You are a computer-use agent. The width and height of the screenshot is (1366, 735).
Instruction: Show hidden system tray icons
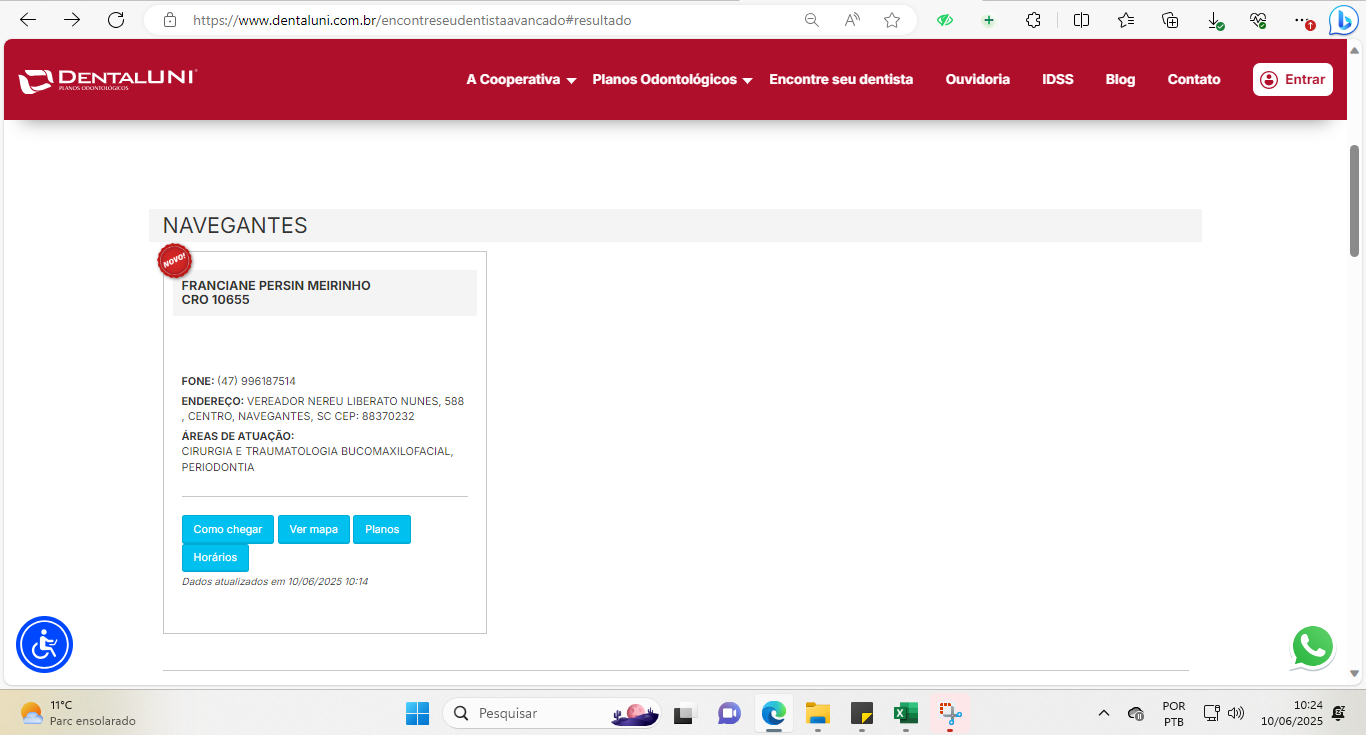pyautogui.click(x=1104, y=713)
